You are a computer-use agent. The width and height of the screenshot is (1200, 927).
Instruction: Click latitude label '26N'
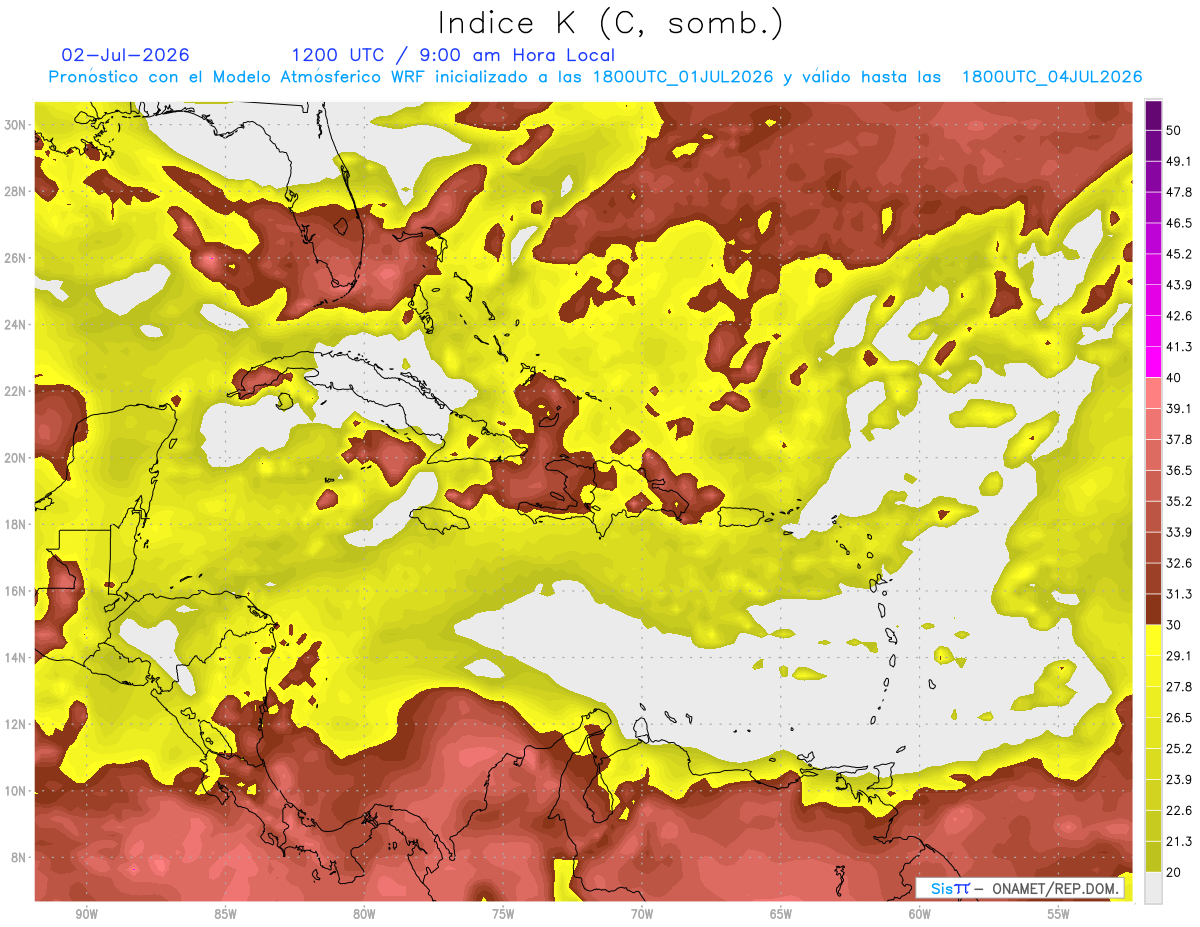coord(16,258)
